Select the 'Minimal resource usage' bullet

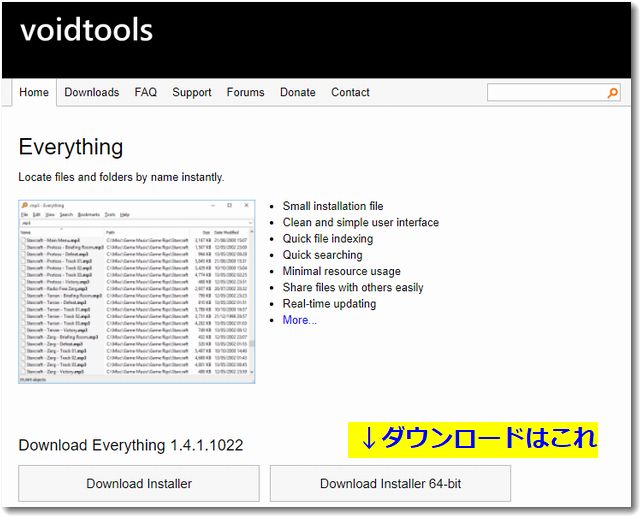coord(341,271)
